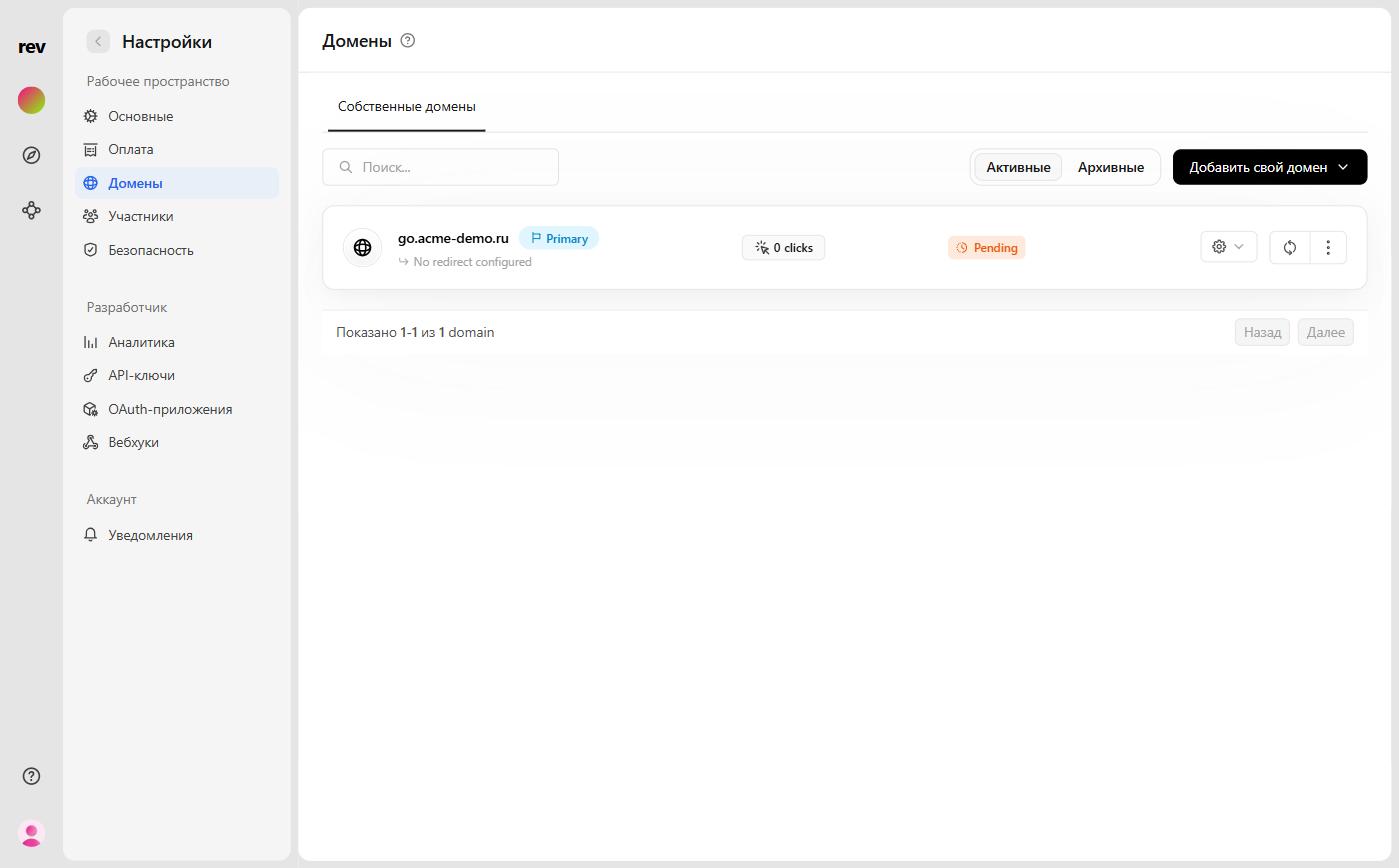Go back using the arrow beside Настройки
Screen dimensions: 1399x868
pos(98,41)
